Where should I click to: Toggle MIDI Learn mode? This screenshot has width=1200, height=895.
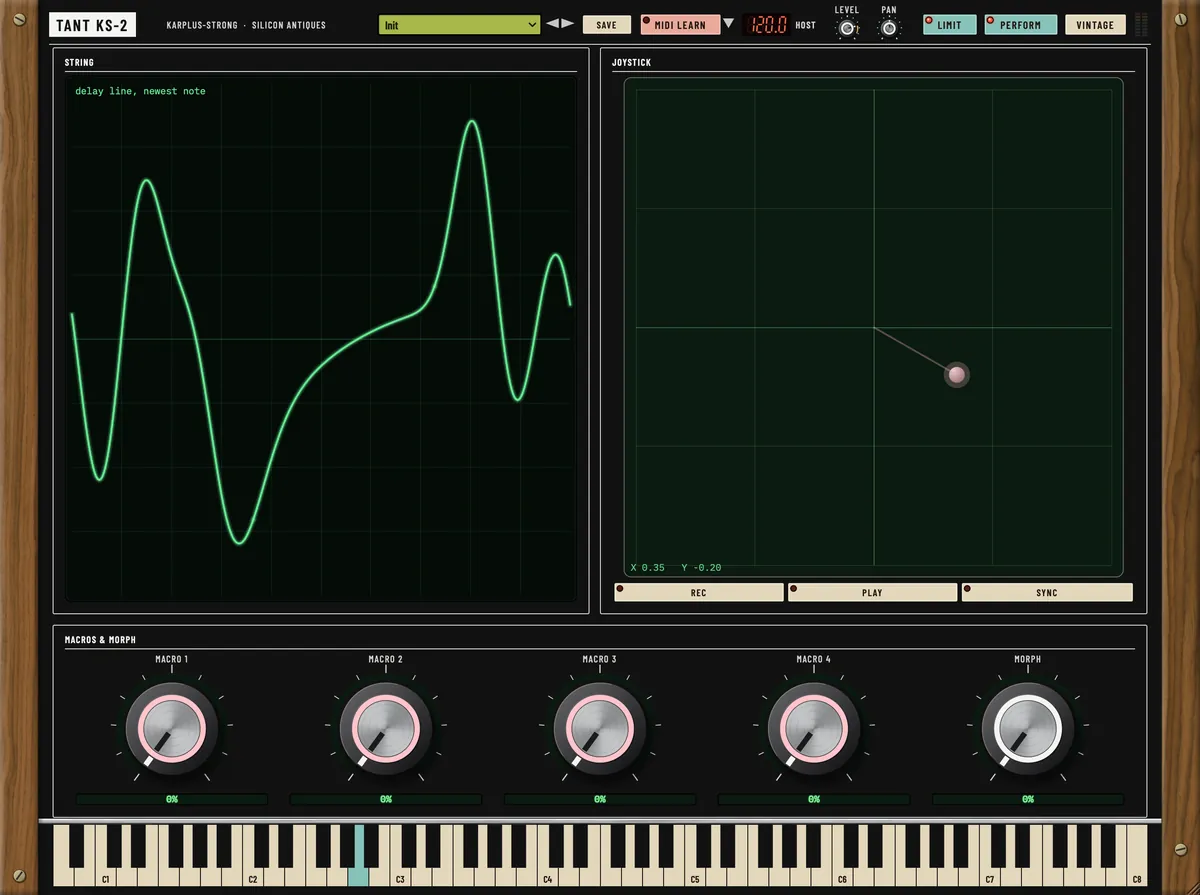tap(680, 25)
